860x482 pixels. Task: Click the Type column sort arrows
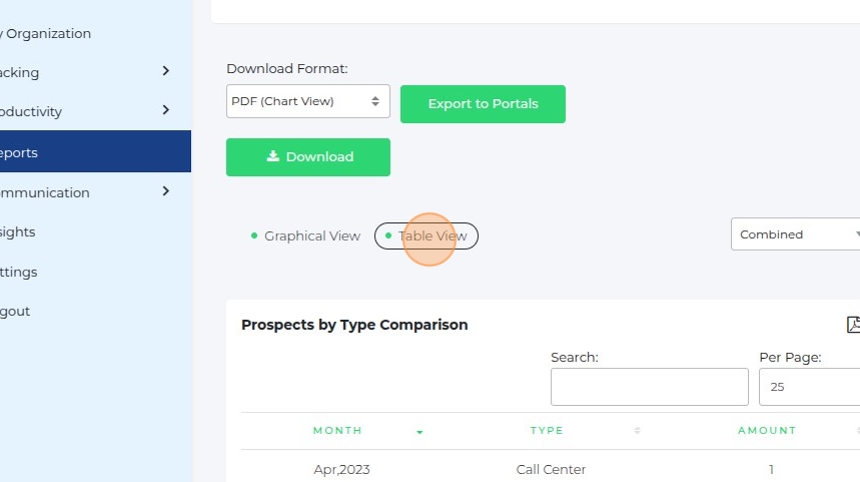637,431
